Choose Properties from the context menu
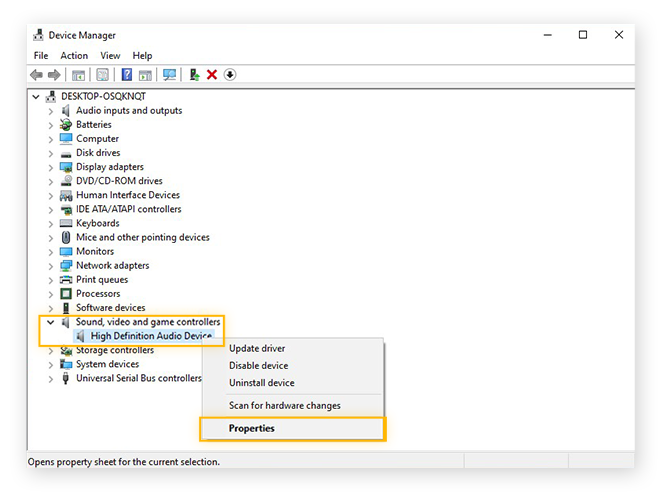The width and height of the screenshot is (660, 495). click(252, 429)
